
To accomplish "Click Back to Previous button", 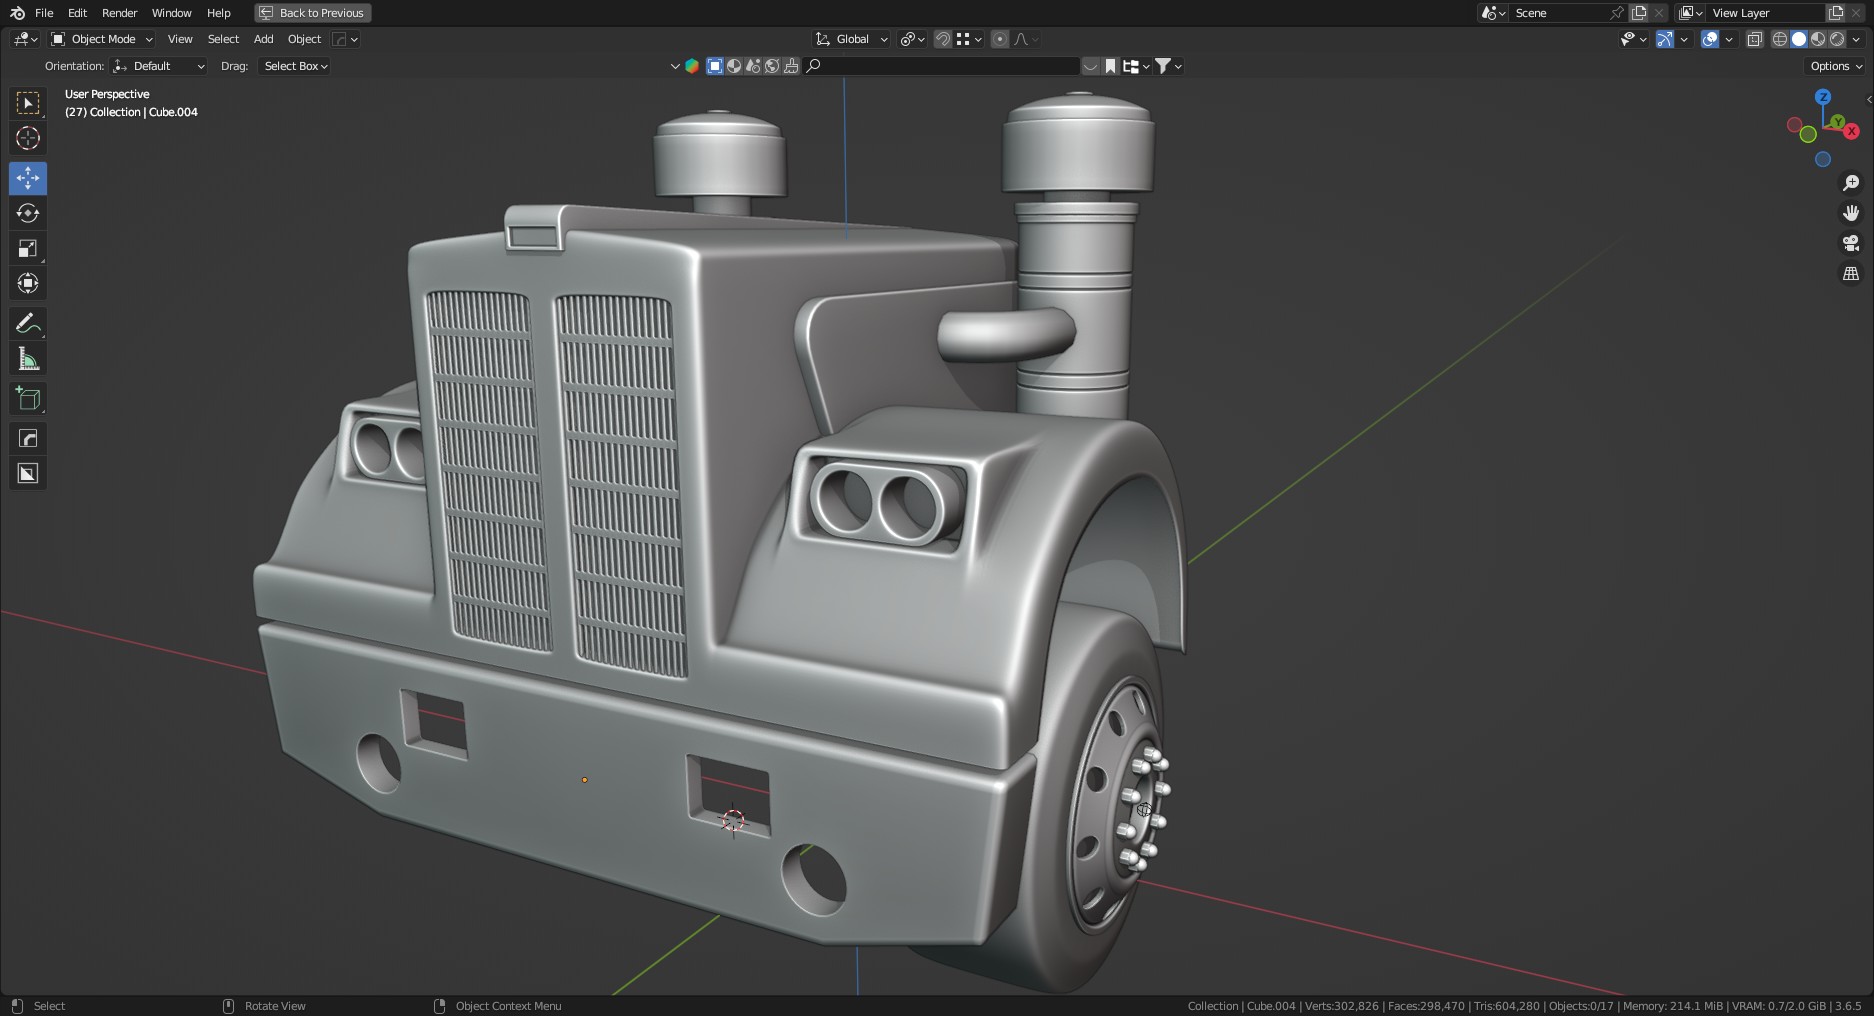I will click(313, 13).
